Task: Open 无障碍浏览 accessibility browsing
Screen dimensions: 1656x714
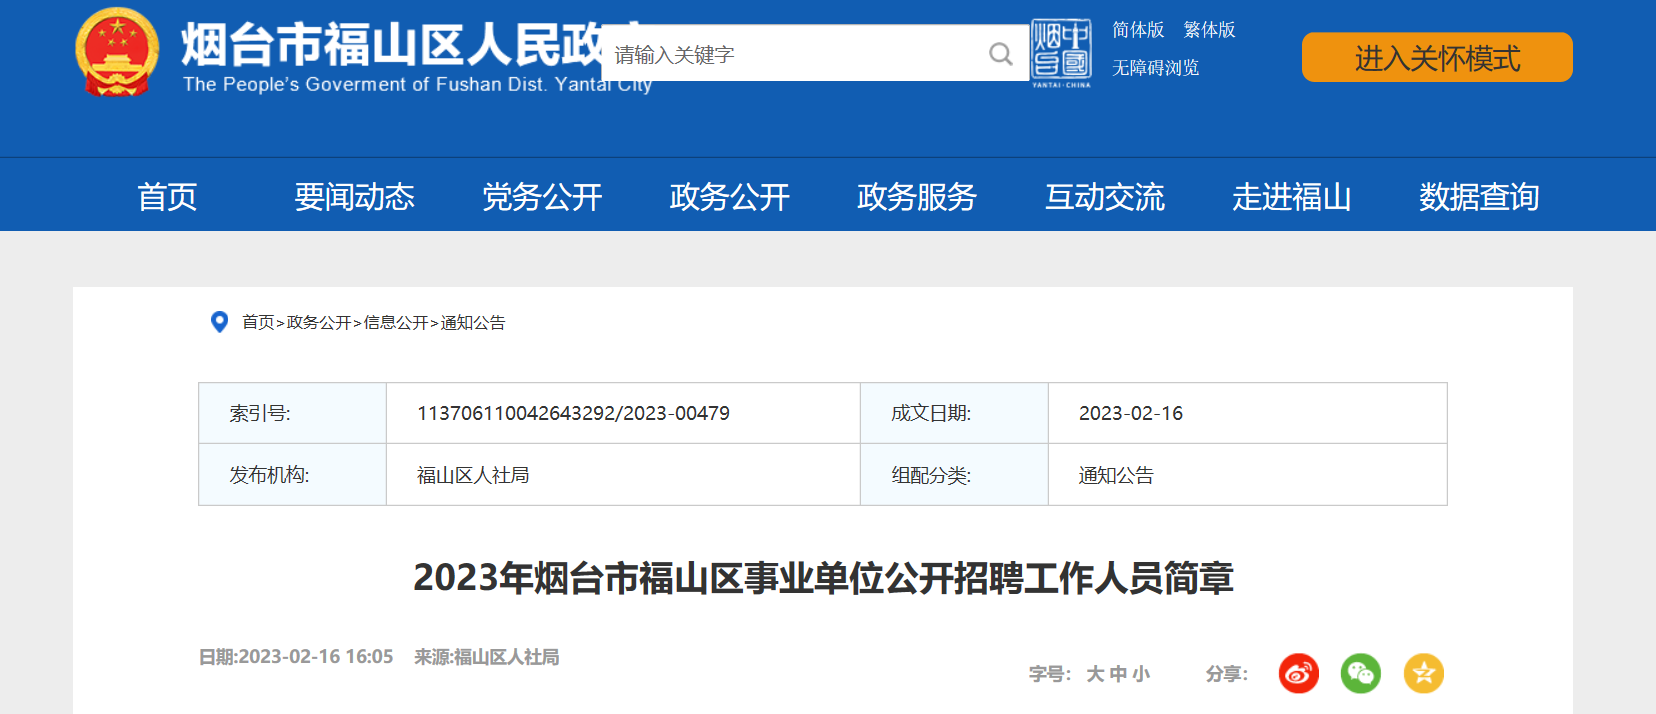Action: tap(1155, 68)
